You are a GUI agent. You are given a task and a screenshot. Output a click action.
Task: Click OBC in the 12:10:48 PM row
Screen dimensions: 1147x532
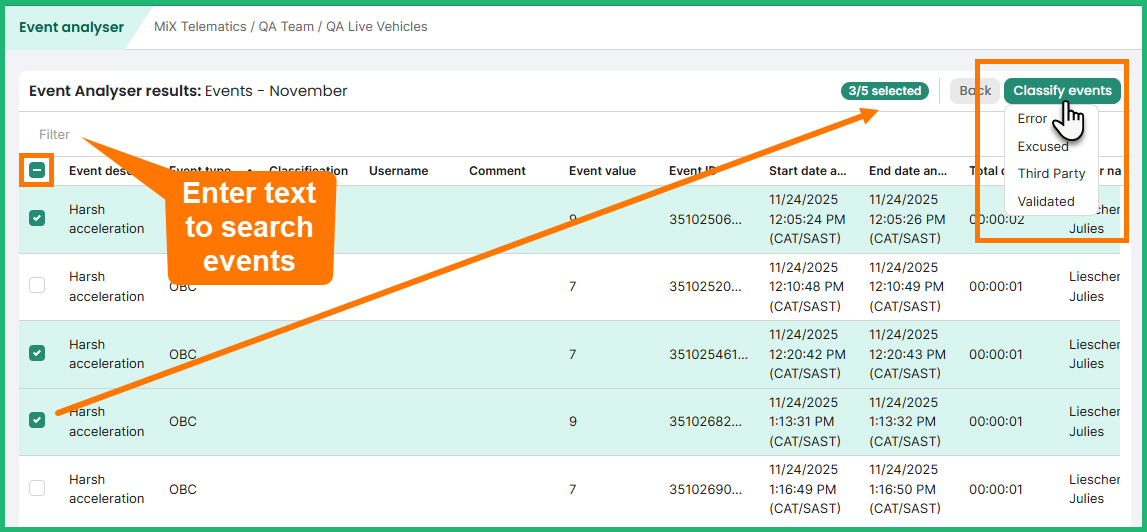pos(183,286)
